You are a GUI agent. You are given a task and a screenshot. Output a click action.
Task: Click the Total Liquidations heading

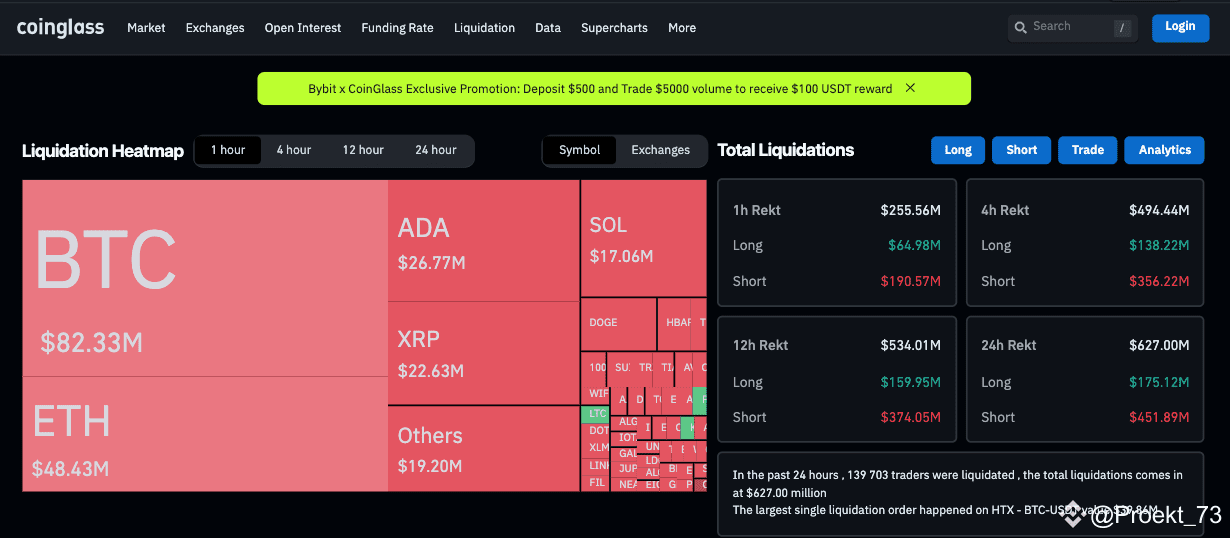click(x=786, y=150)
